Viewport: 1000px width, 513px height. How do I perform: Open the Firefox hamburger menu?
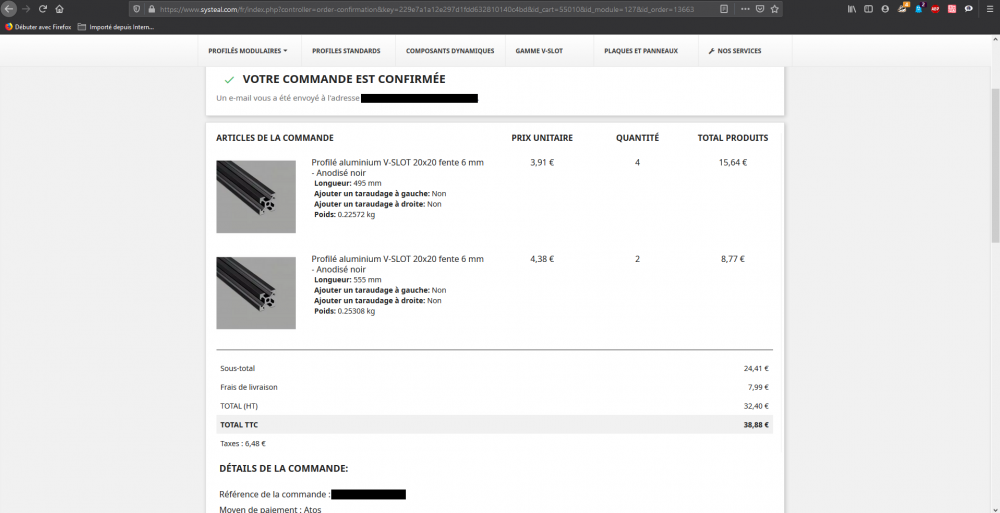coord(988,9)
